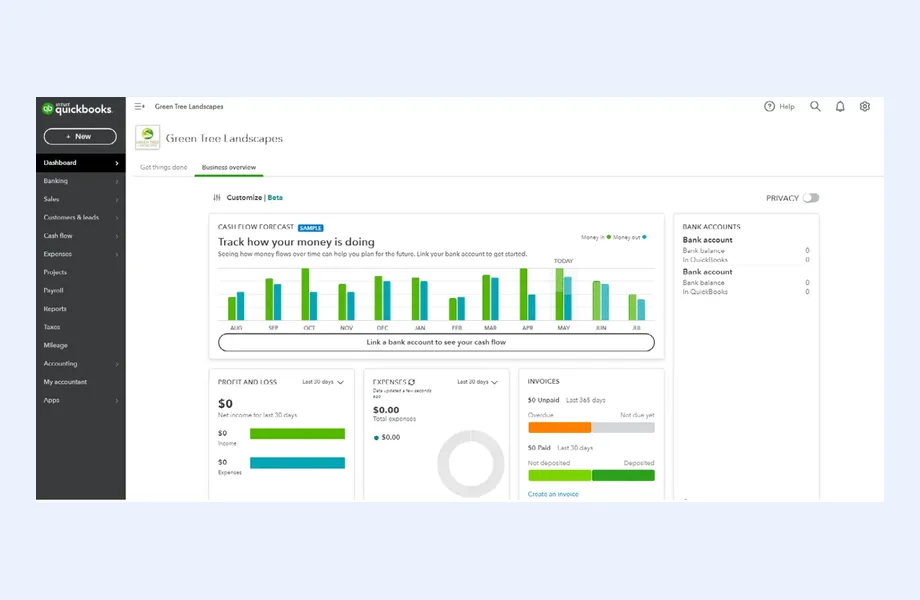Click the green Income bar
The image size is (920, 600).
pos(297,433)
